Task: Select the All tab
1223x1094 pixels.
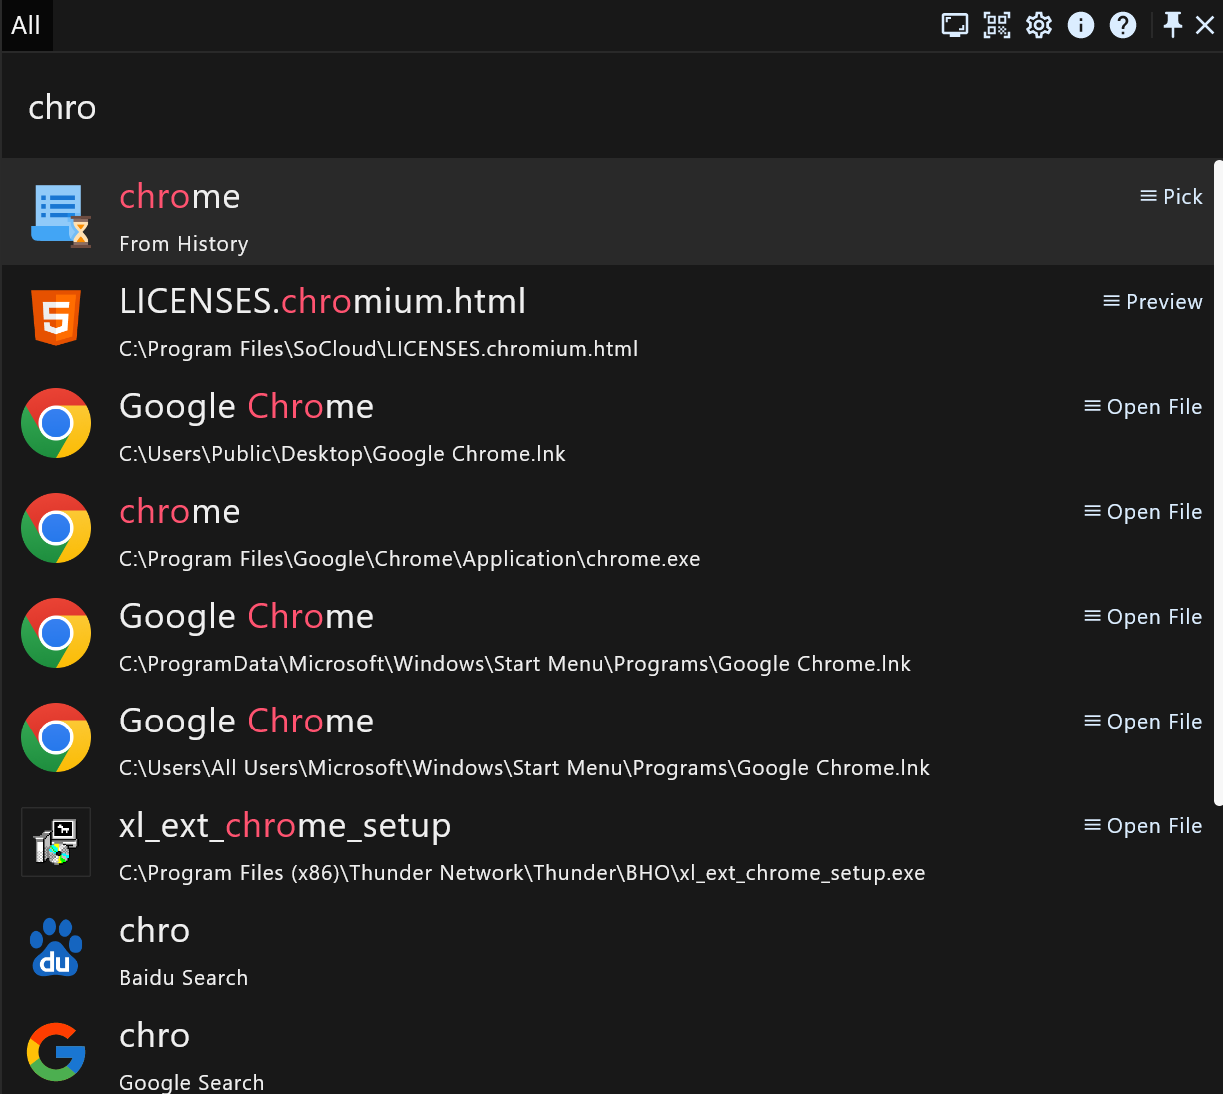Action: (26, 25)
